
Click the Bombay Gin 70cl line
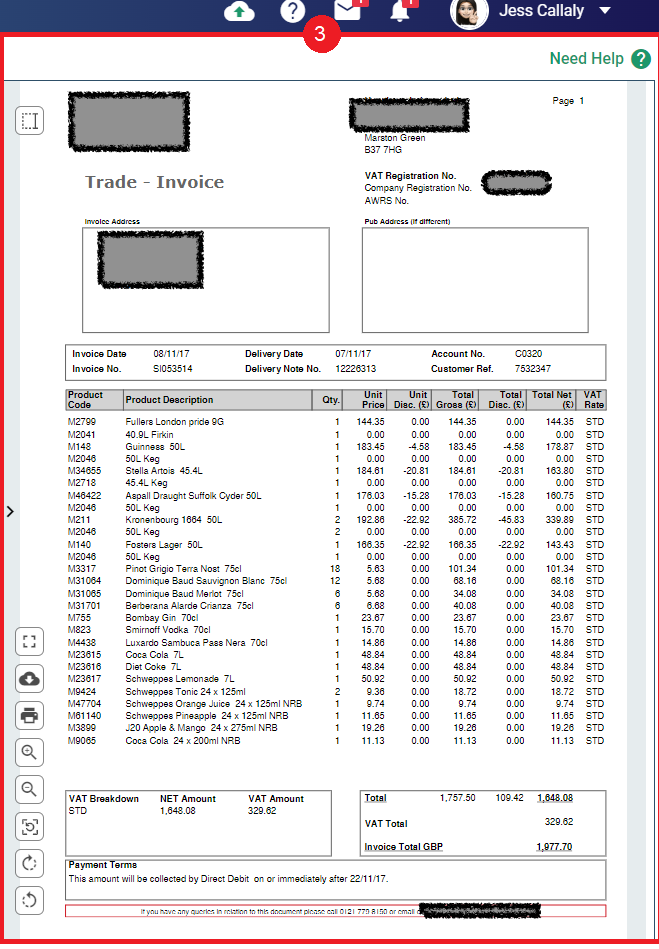click(336, 618)
